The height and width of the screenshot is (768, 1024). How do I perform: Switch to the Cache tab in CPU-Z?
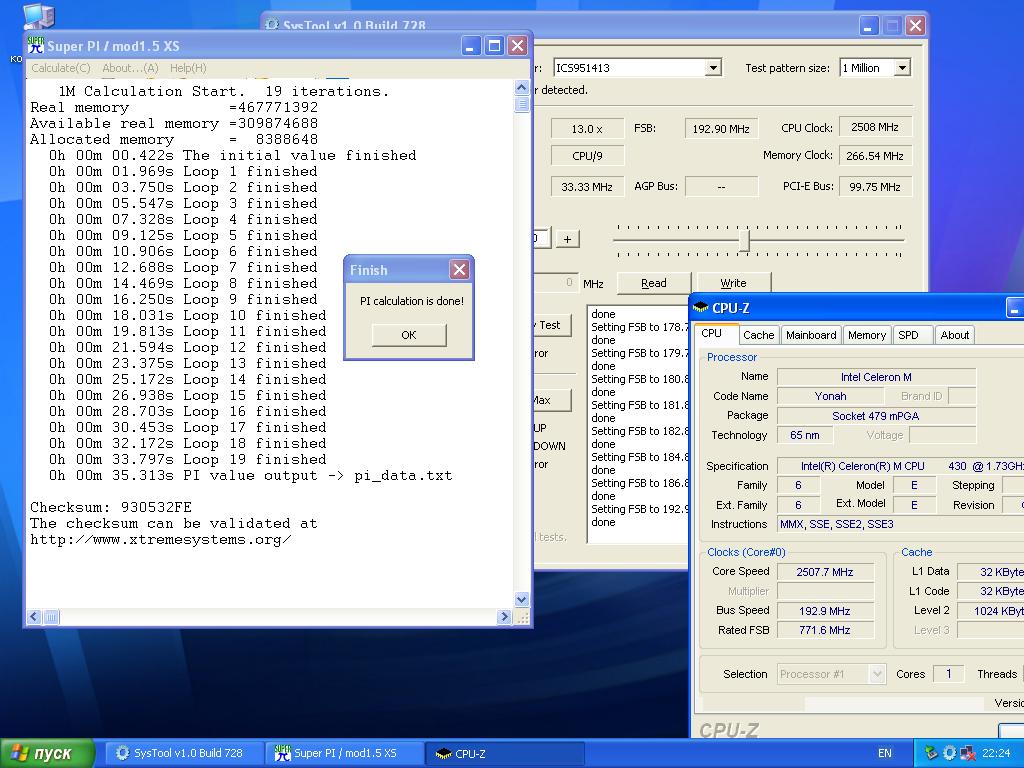coord(758,335)
